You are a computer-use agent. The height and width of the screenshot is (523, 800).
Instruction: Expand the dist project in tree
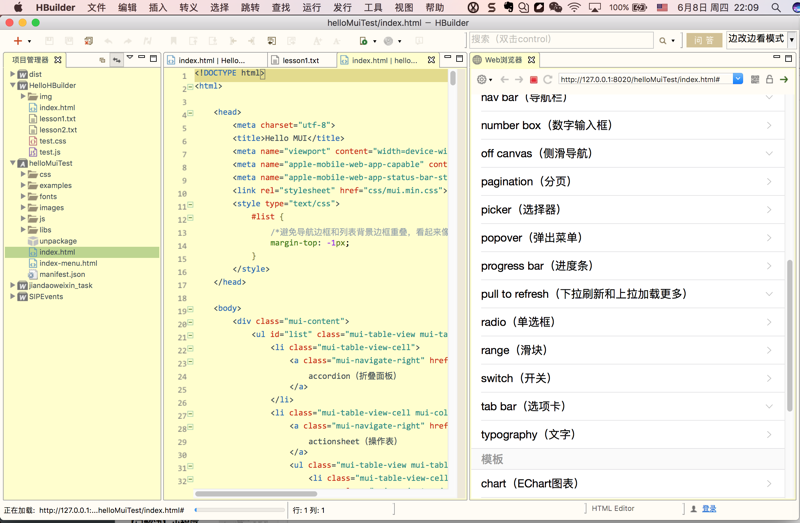pyautogui.click(x=13, y=74)
